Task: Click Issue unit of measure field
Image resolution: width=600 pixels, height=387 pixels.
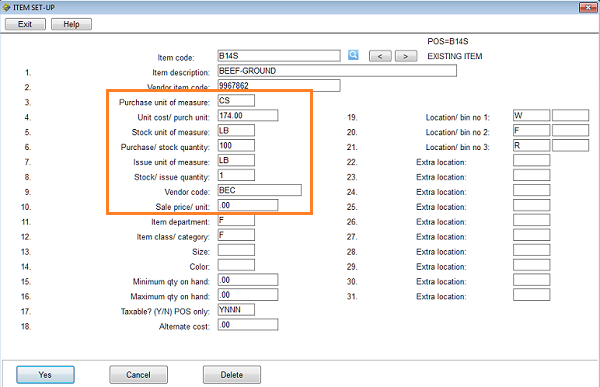Action: click(x=236, y=160)
